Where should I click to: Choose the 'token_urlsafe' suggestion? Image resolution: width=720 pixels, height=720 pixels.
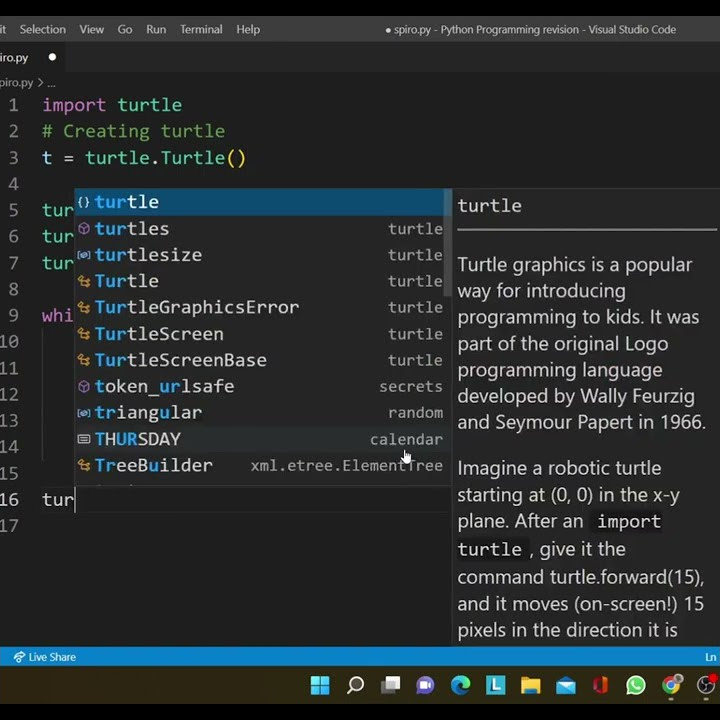[260, 386]
